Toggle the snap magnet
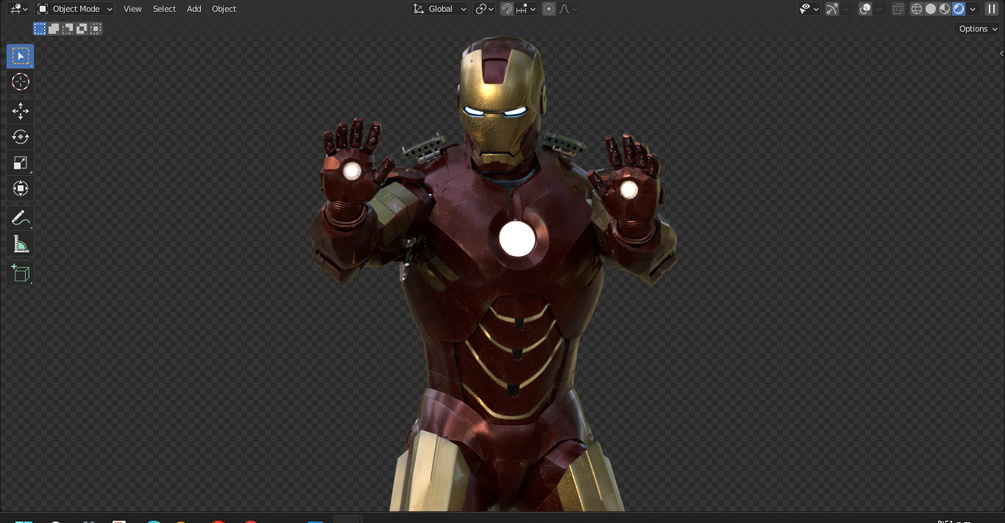The image size is (1005, 523). click(506, 9)
